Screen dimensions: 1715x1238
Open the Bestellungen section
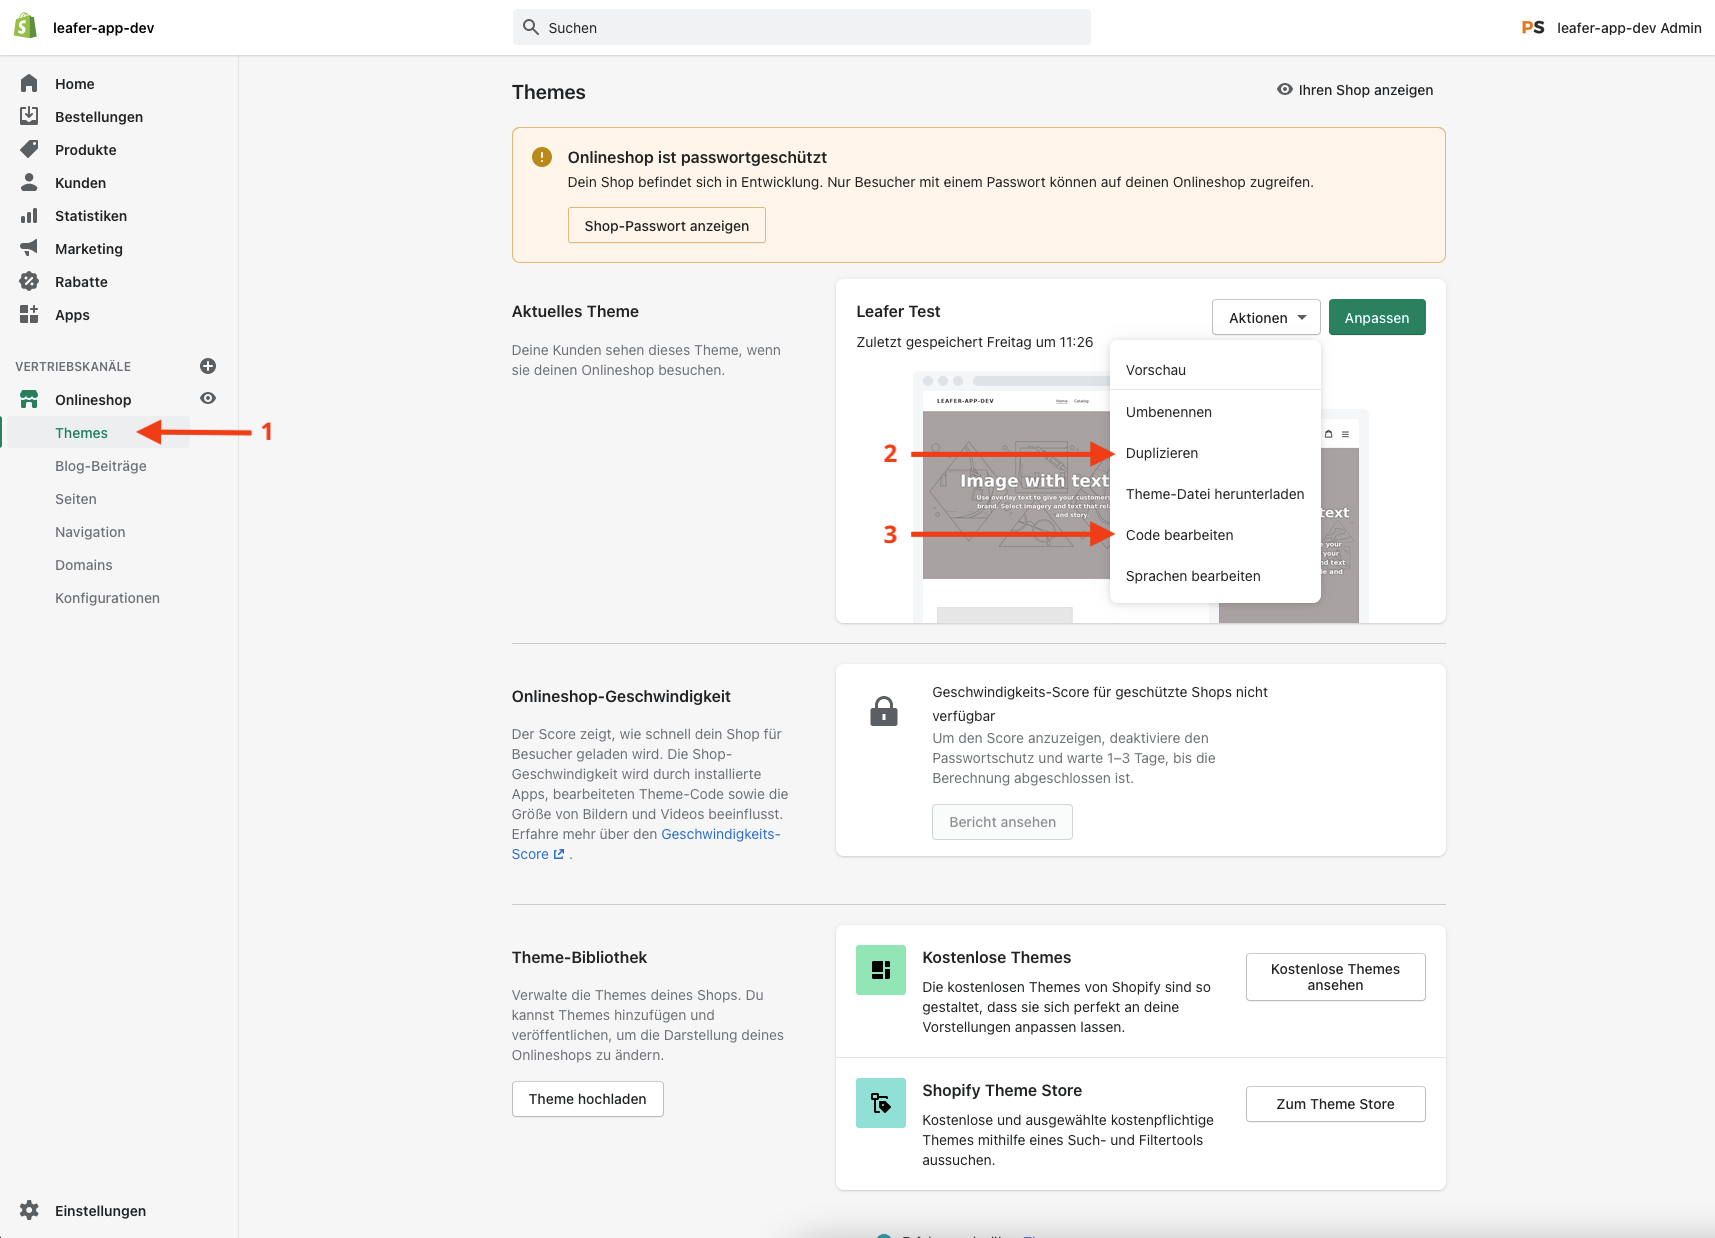click(x=98, y=116)
